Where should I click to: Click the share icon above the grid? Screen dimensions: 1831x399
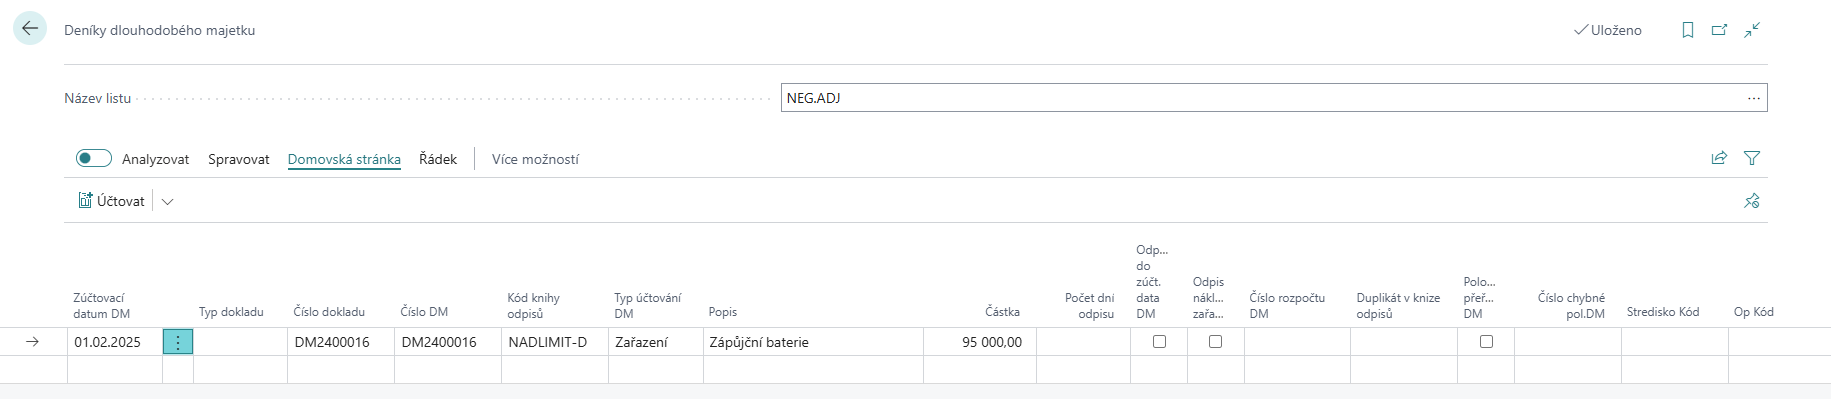pyautogui.click(x=1719, y=158)
